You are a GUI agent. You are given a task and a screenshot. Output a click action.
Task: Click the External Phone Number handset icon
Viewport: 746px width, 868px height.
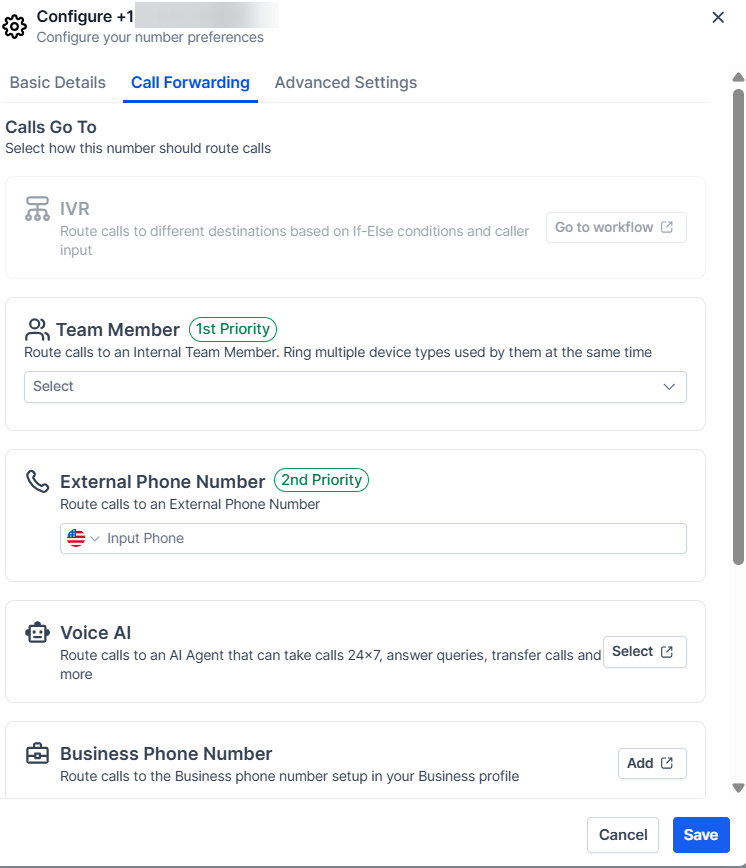[37, 481]
